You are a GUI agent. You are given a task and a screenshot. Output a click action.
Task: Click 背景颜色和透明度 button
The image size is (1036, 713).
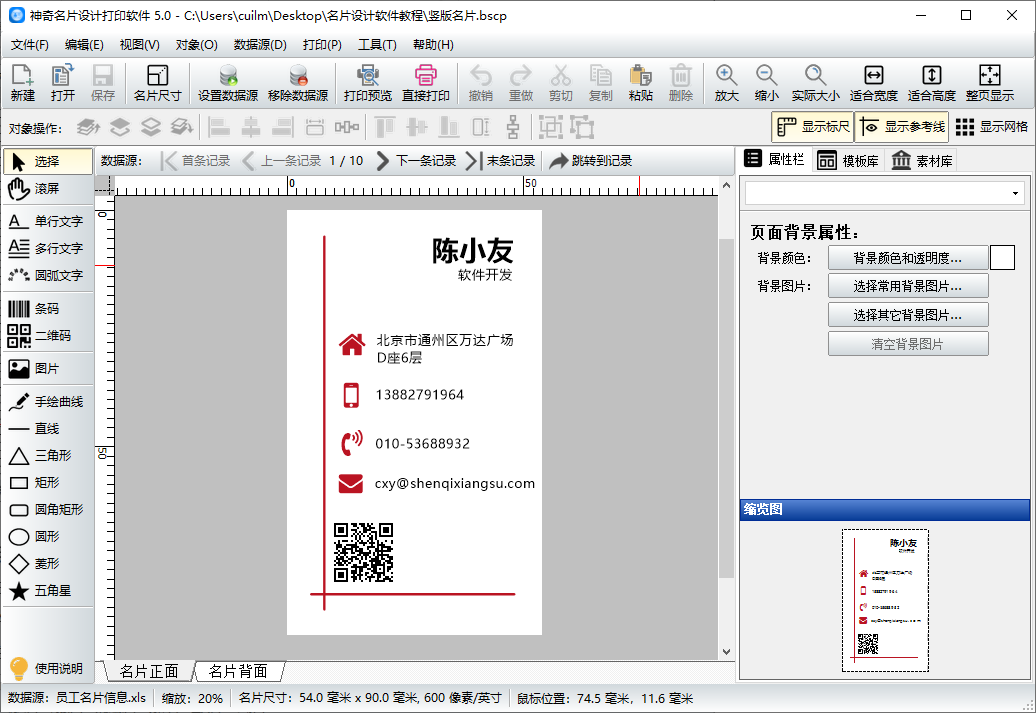pyautogui.click(x=908, y=258)
